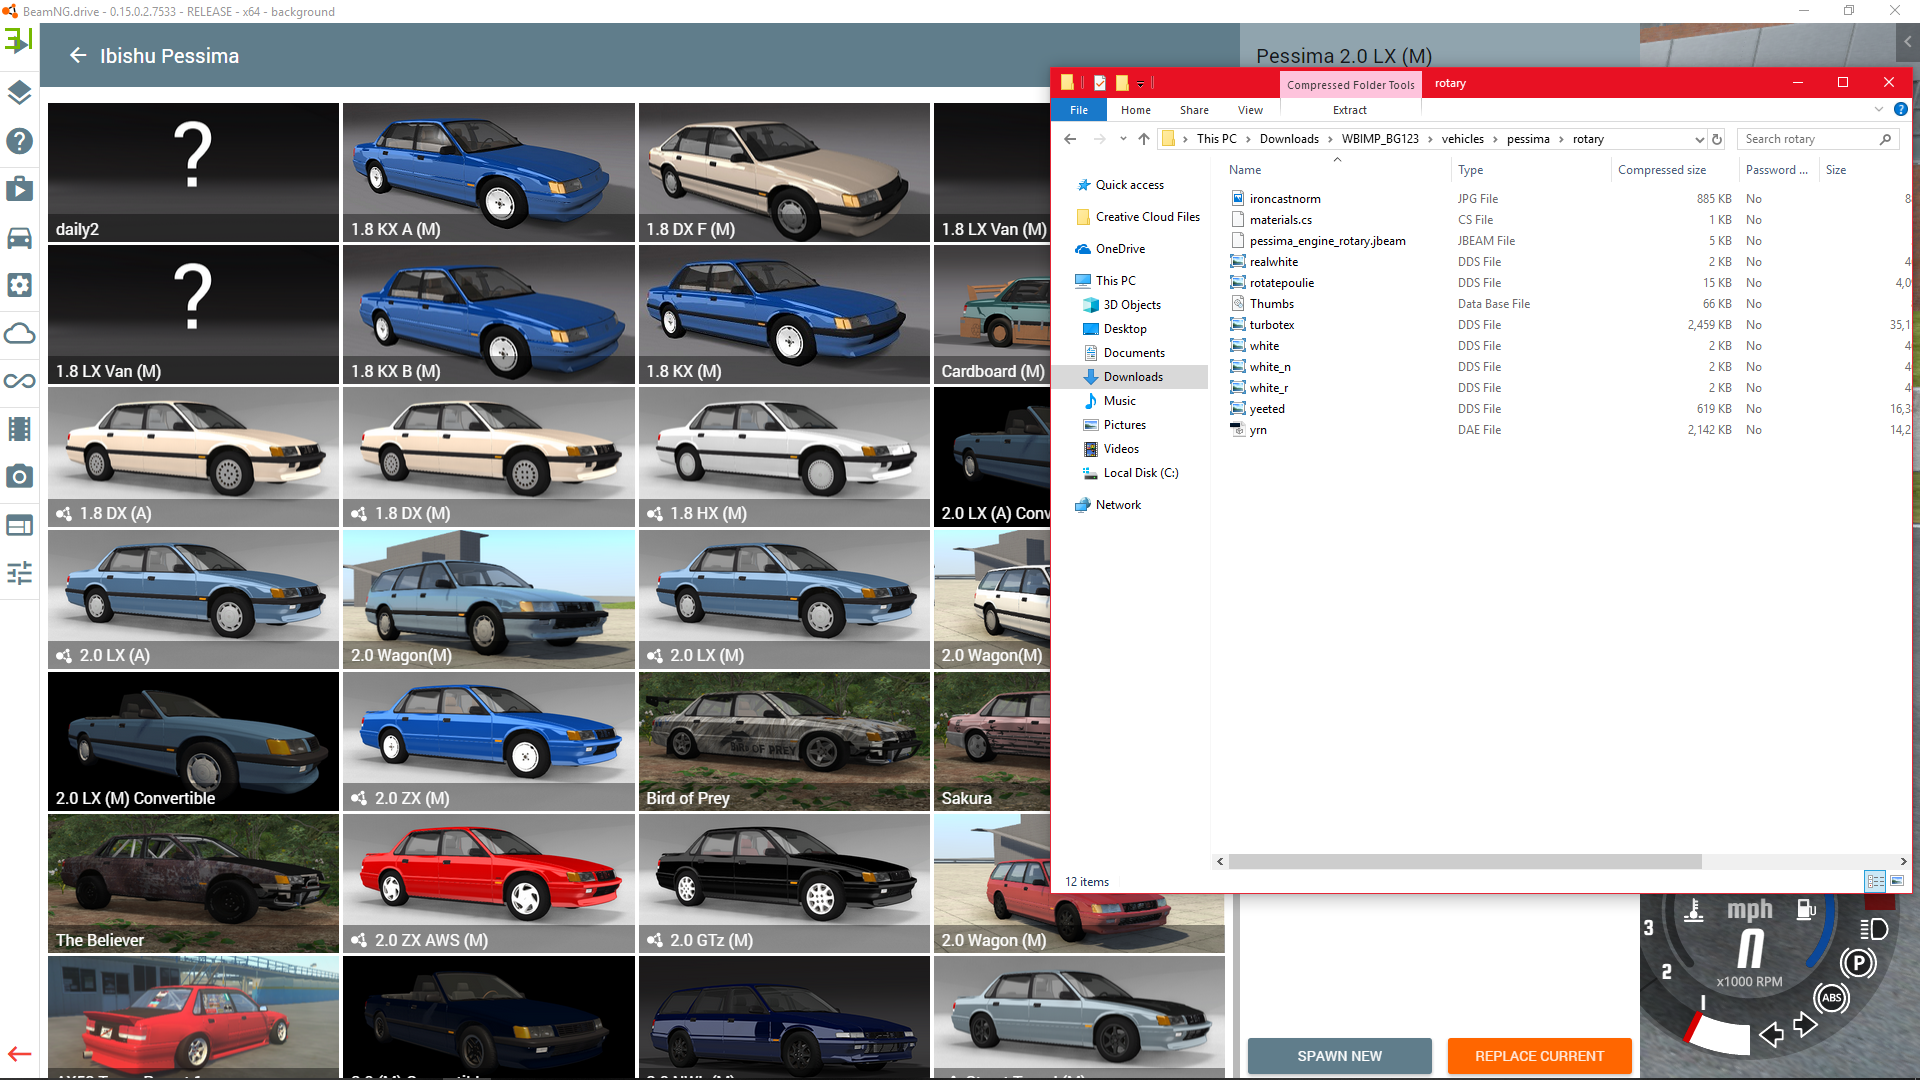Open the vehicle selector car icon
The height and width of the screenshot is (1080, 1920).
tap(20, 237)
